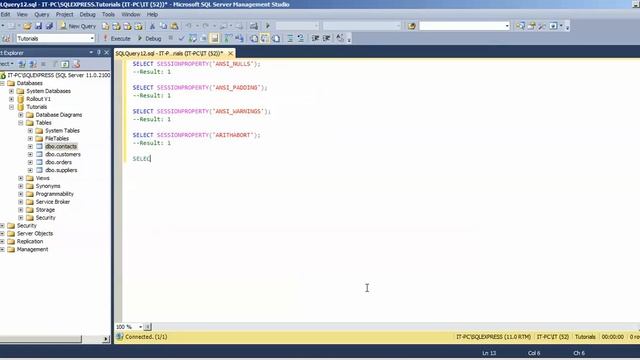Open the Connect dropdown in Object Explorer
Viewport: 640px width, 360px height.
pyautogui.click(x=6, y=64)
